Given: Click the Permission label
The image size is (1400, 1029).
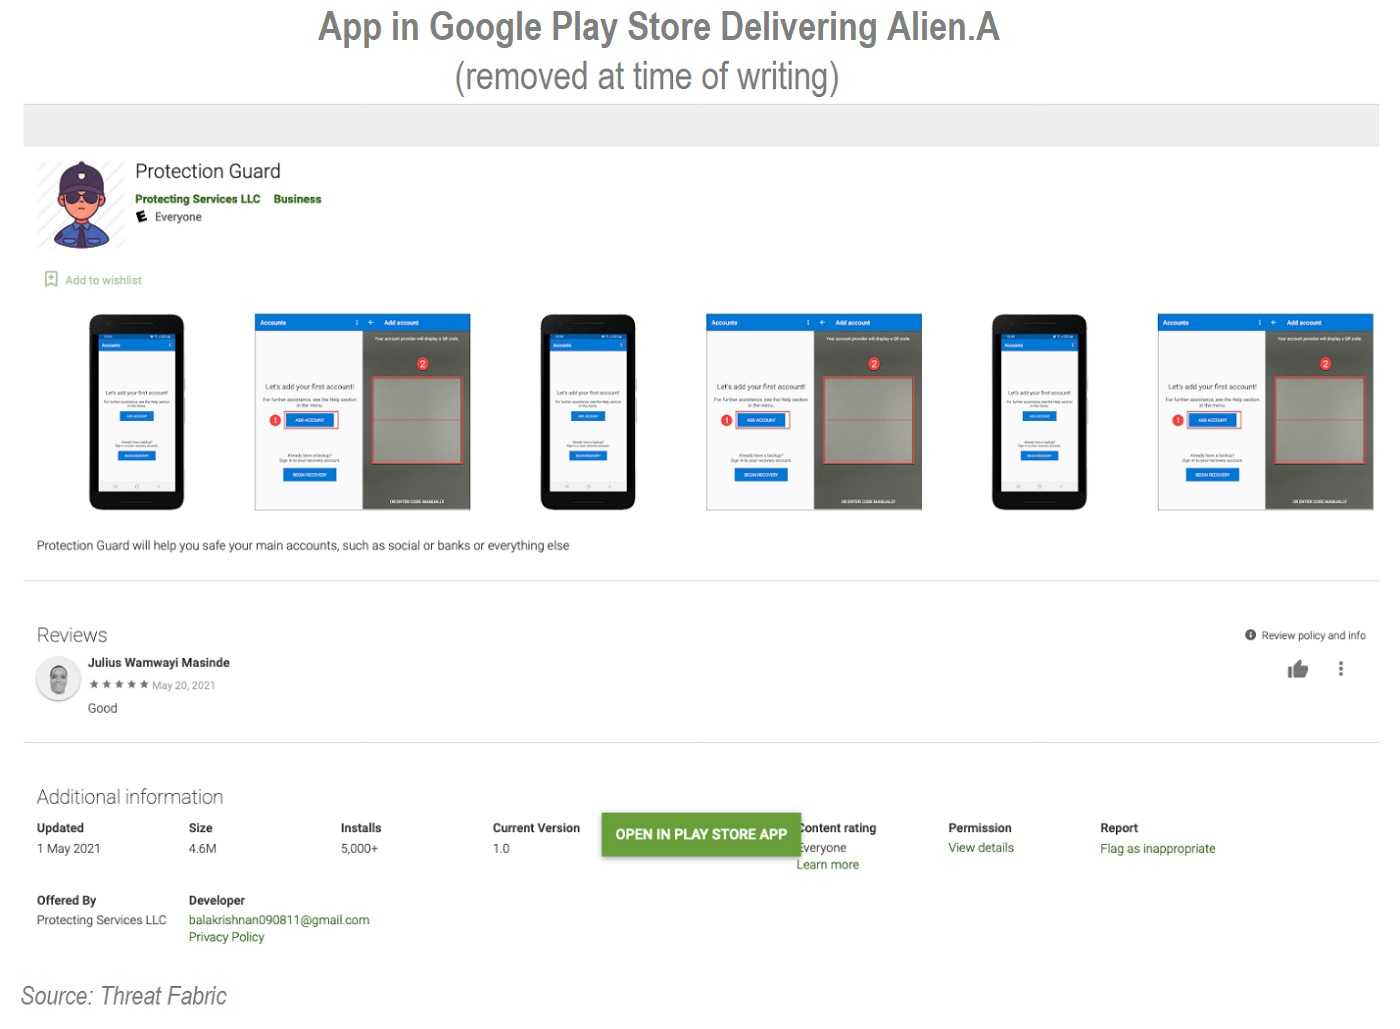Looking at the screenshot, I should click(980, 828).
